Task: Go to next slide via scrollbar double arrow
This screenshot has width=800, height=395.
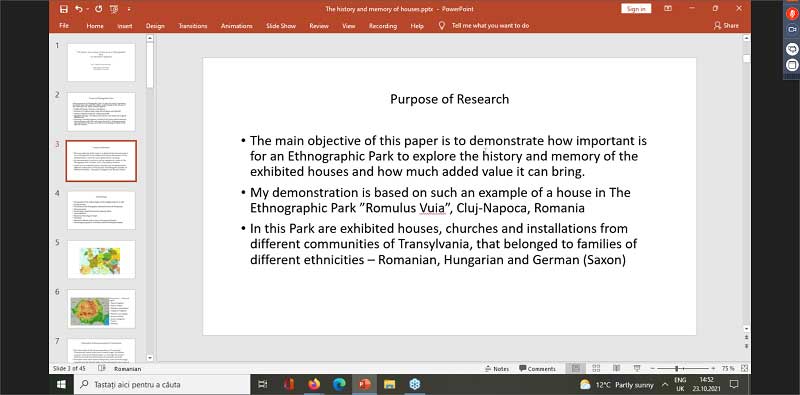Action: pos(746,347)
